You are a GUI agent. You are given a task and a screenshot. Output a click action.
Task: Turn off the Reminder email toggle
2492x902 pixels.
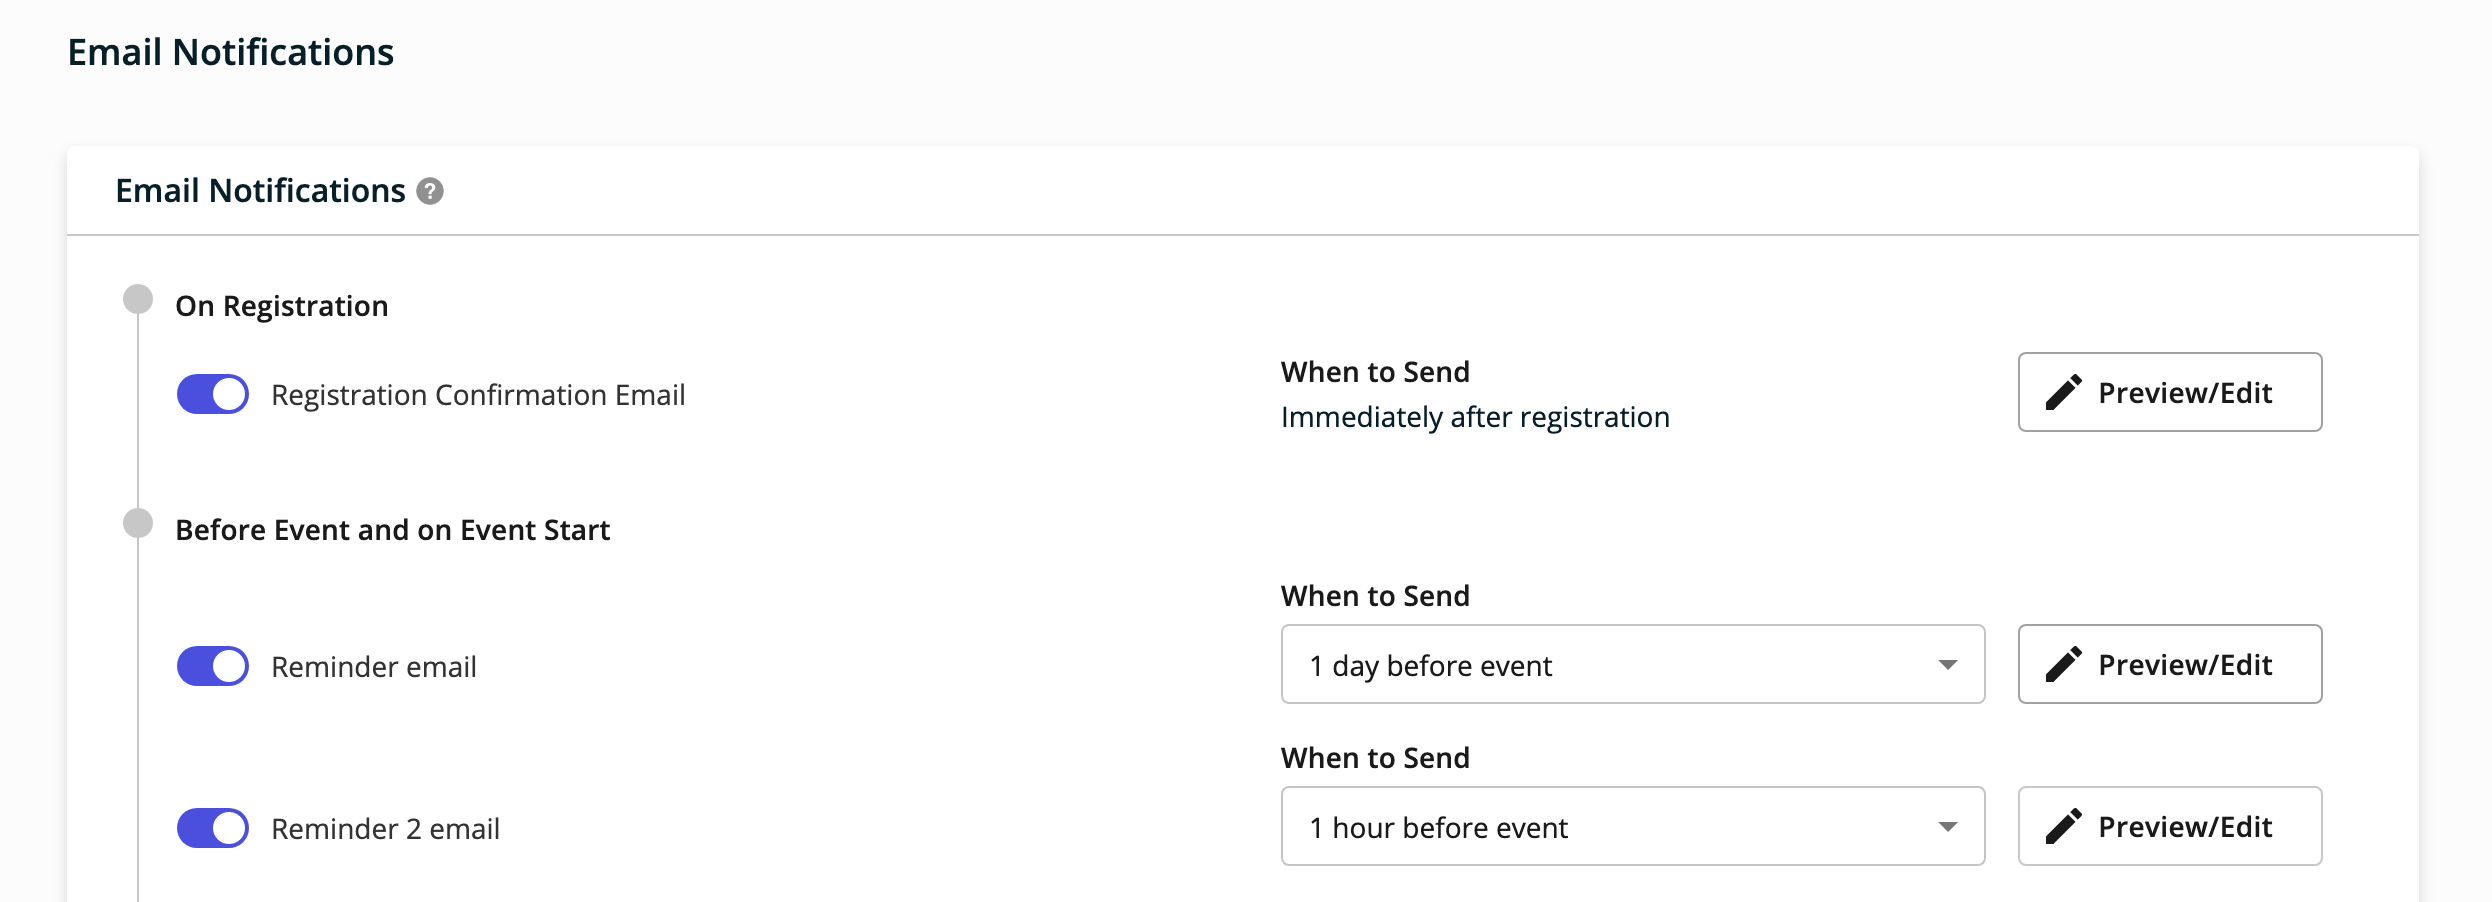click(212, 665)
